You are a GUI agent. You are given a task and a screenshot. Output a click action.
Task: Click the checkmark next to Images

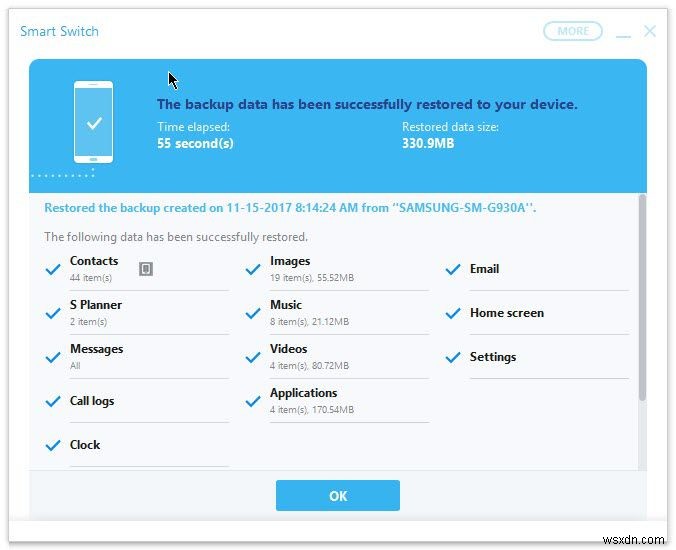coord(252,269)
